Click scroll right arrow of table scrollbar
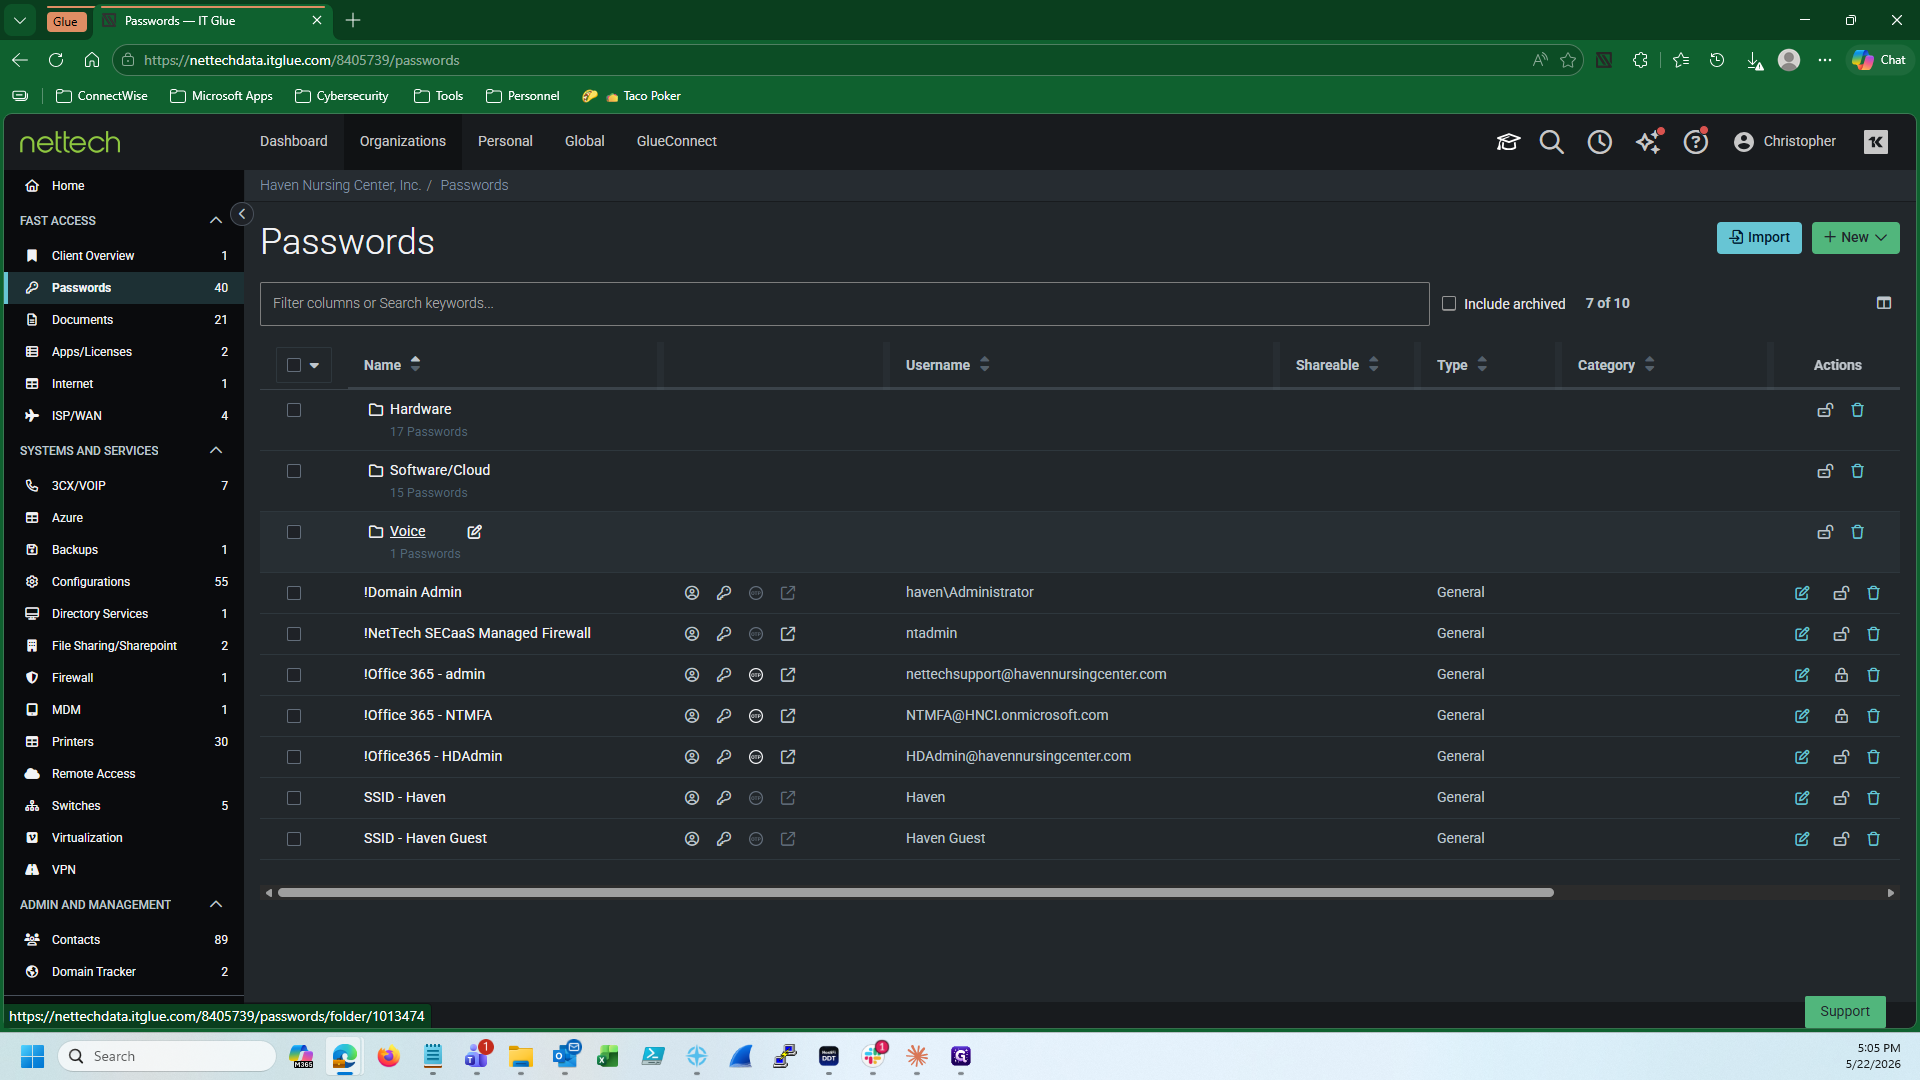Viewport: 1920px width, 1080px height. (x=1890, y=893)
